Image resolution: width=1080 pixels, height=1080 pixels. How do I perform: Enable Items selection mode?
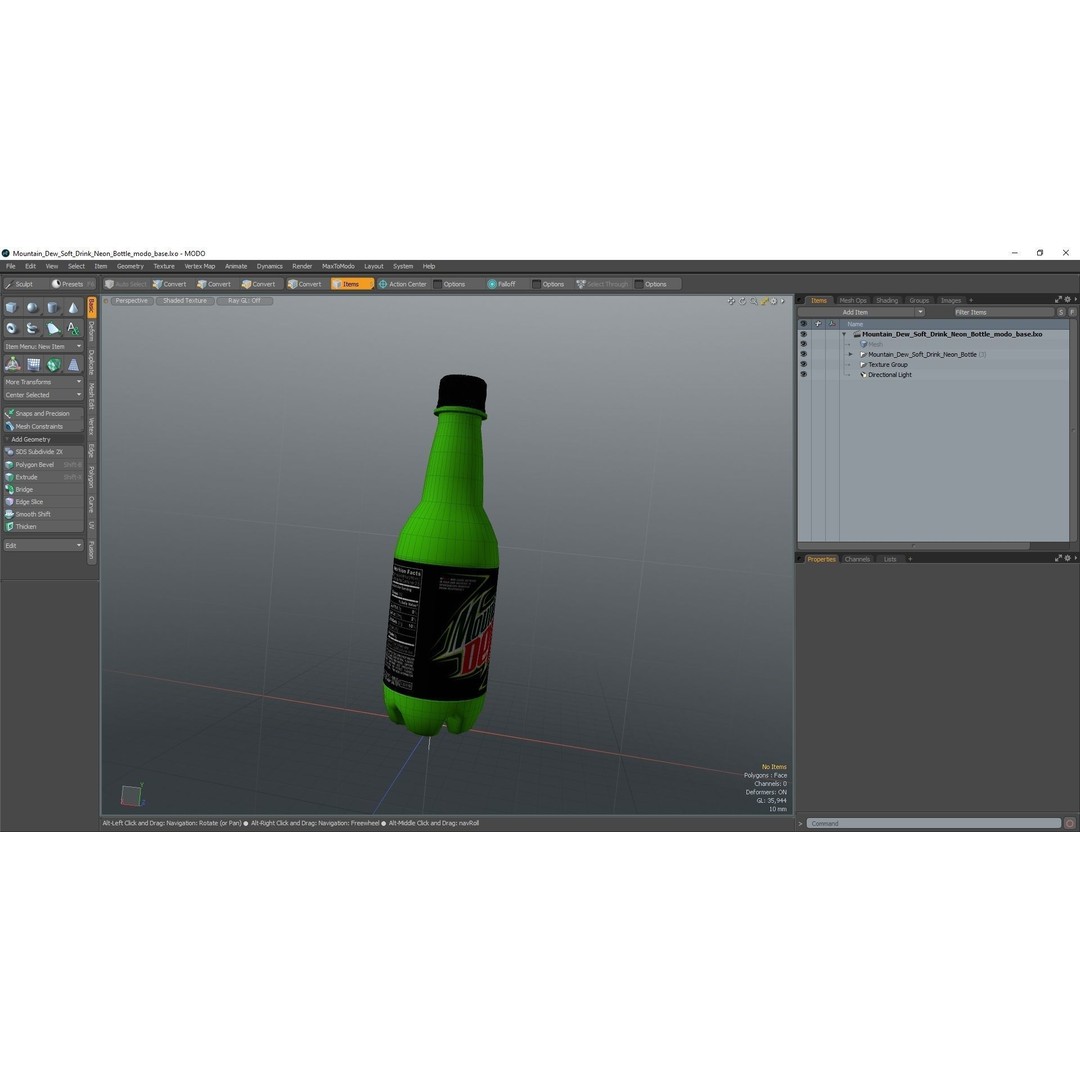tap(351, 284)
